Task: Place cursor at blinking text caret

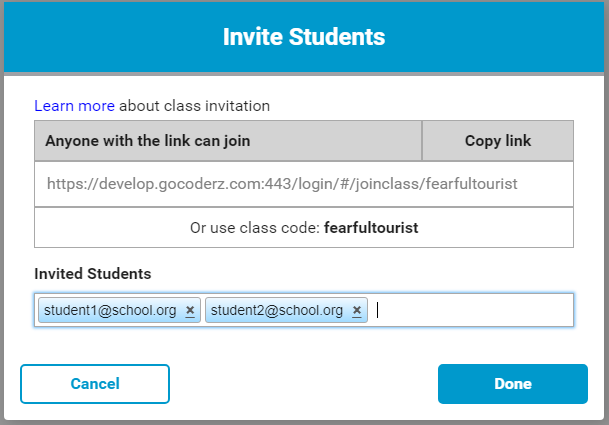Action: (379, 310)
